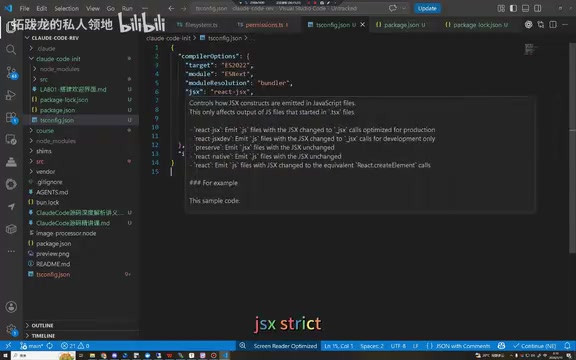
Task: Open the View menu
Action: pos(93,8)
